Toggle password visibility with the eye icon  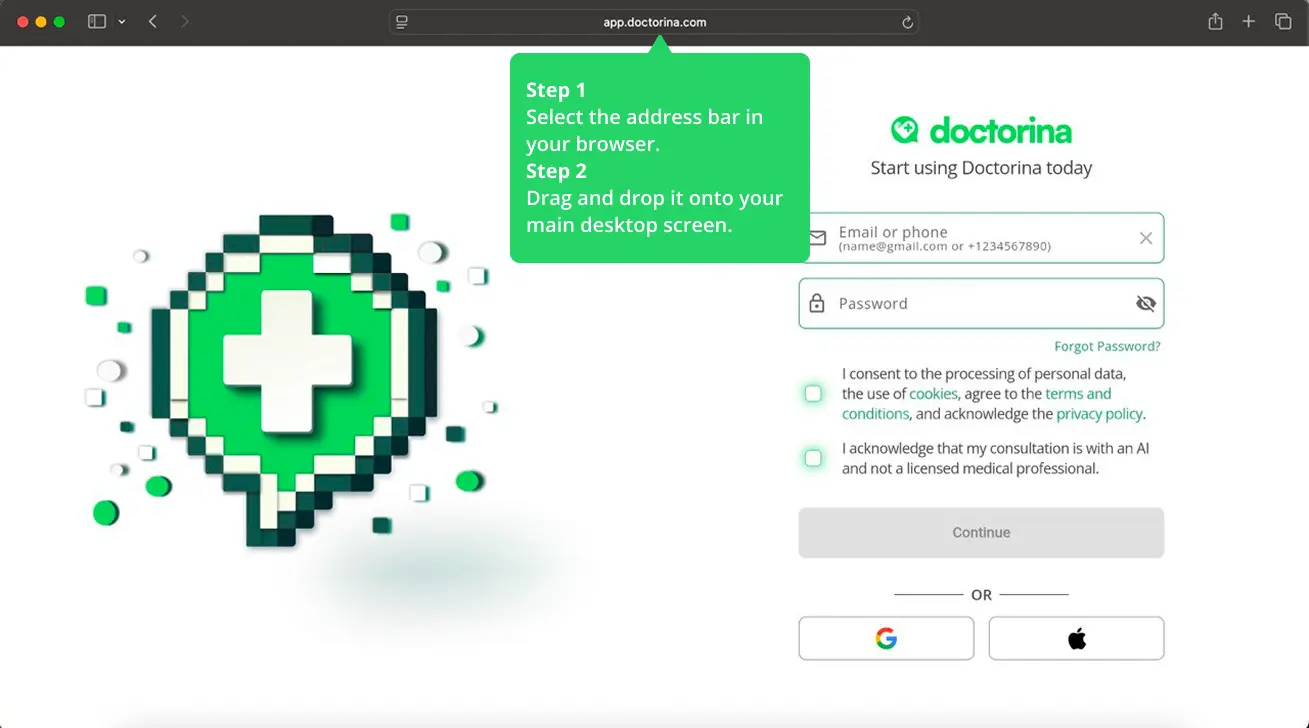pyautogui.click(x=1146, y=303)
